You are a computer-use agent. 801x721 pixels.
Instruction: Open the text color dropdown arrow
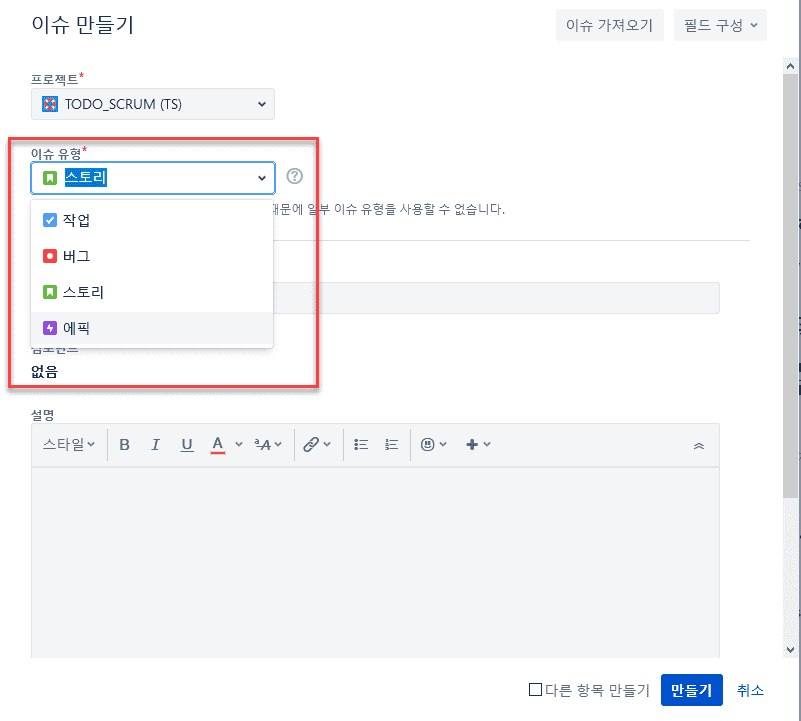(x=239, y=444)
